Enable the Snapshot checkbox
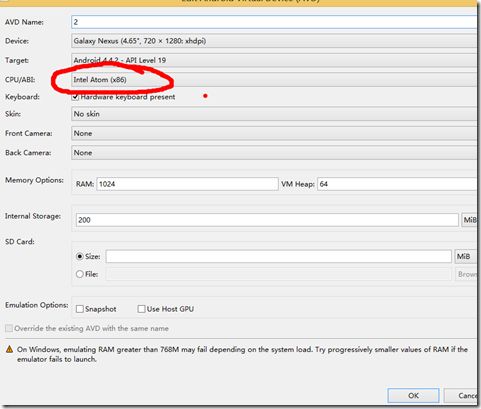 click(80, 309)
